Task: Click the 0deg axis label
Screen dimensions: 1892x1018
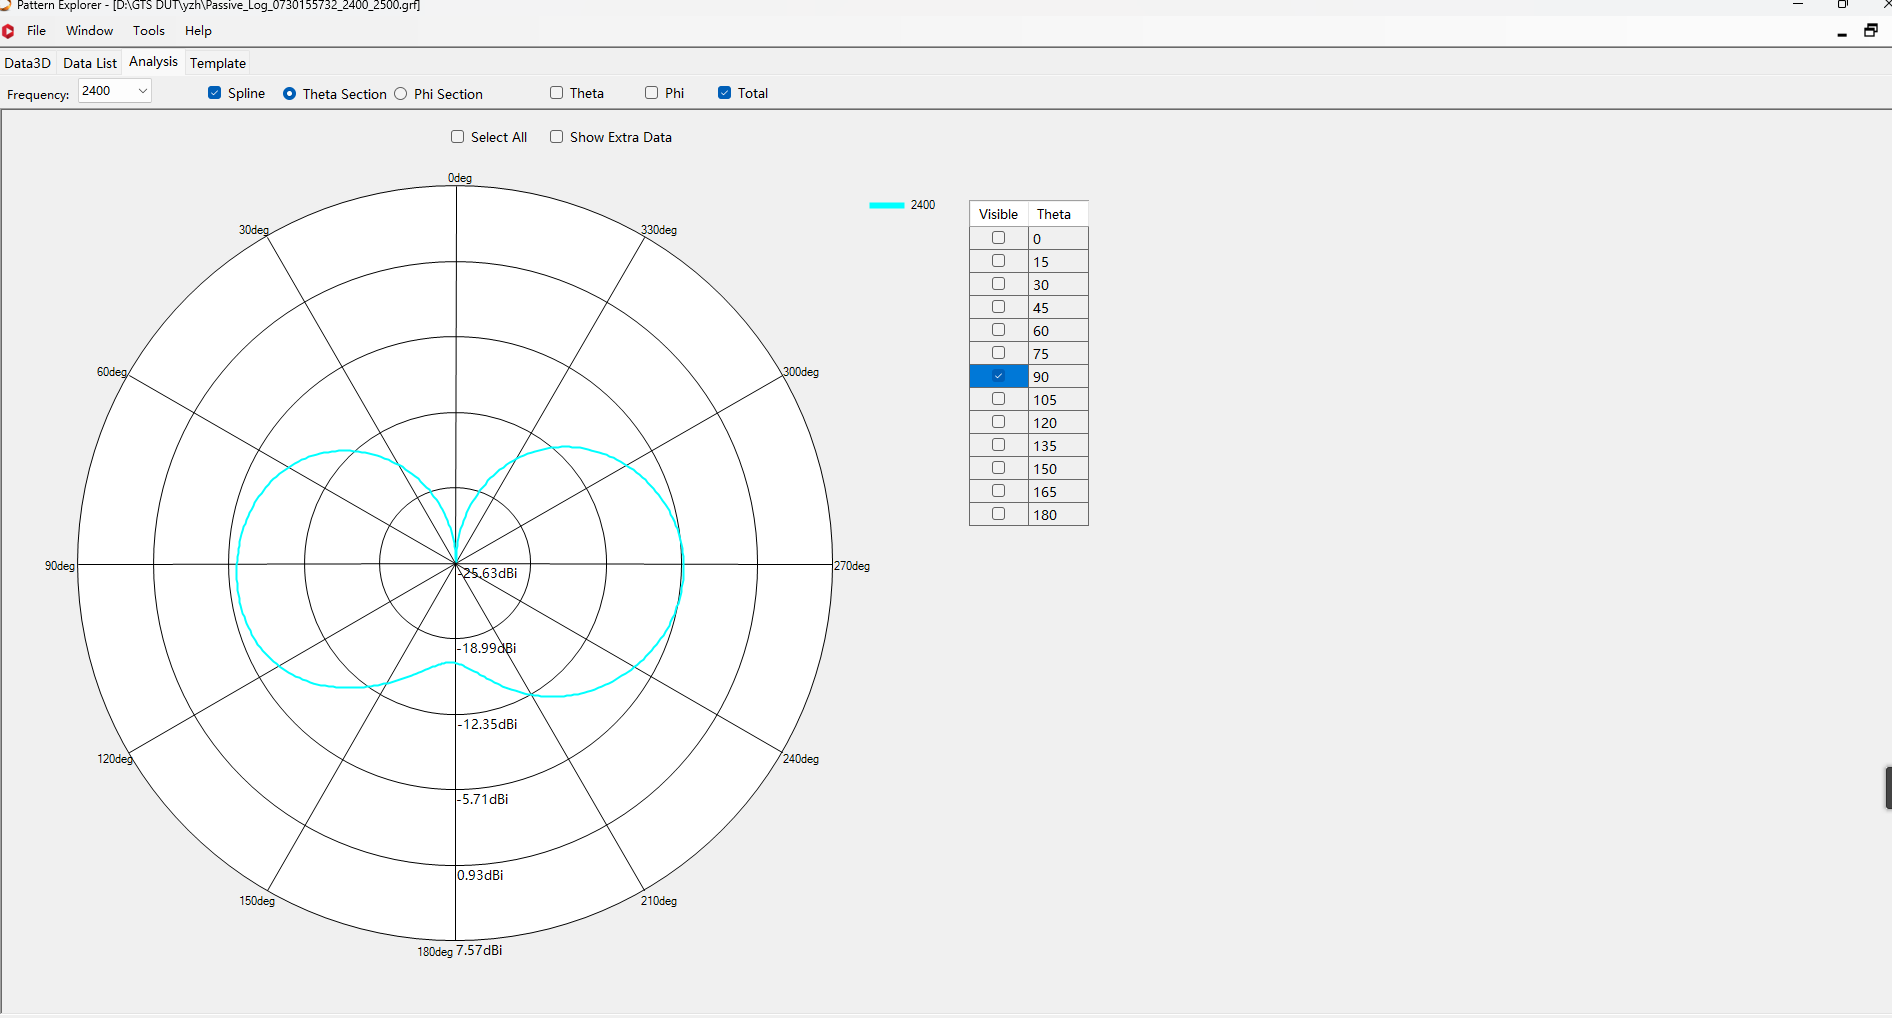Action: [460, 178]
